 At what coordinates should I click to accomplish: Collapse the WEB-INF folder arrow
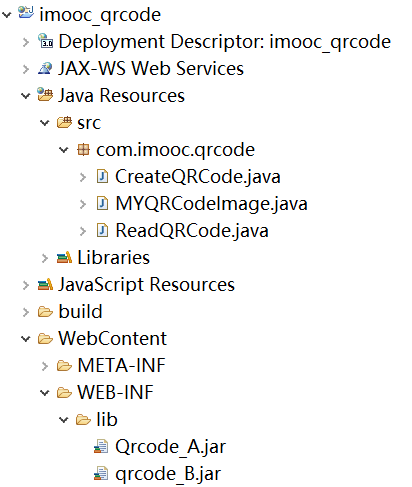click(45, 393)
